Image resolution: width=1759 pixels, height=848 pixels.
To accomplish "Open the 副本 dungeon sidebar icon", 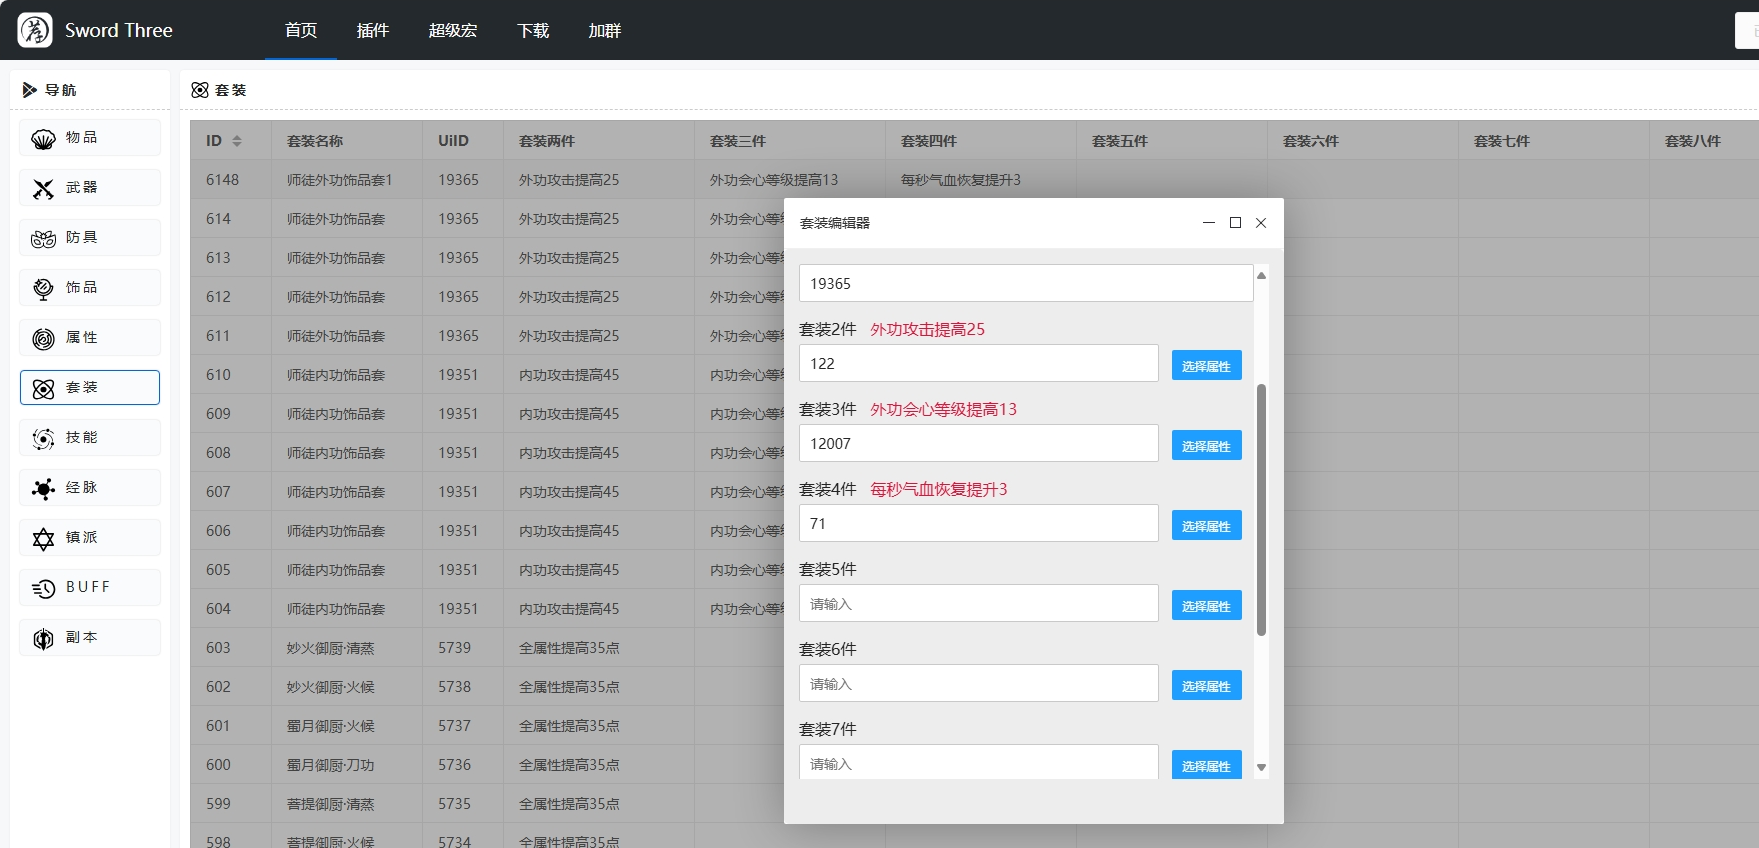I will click(43, 639).
